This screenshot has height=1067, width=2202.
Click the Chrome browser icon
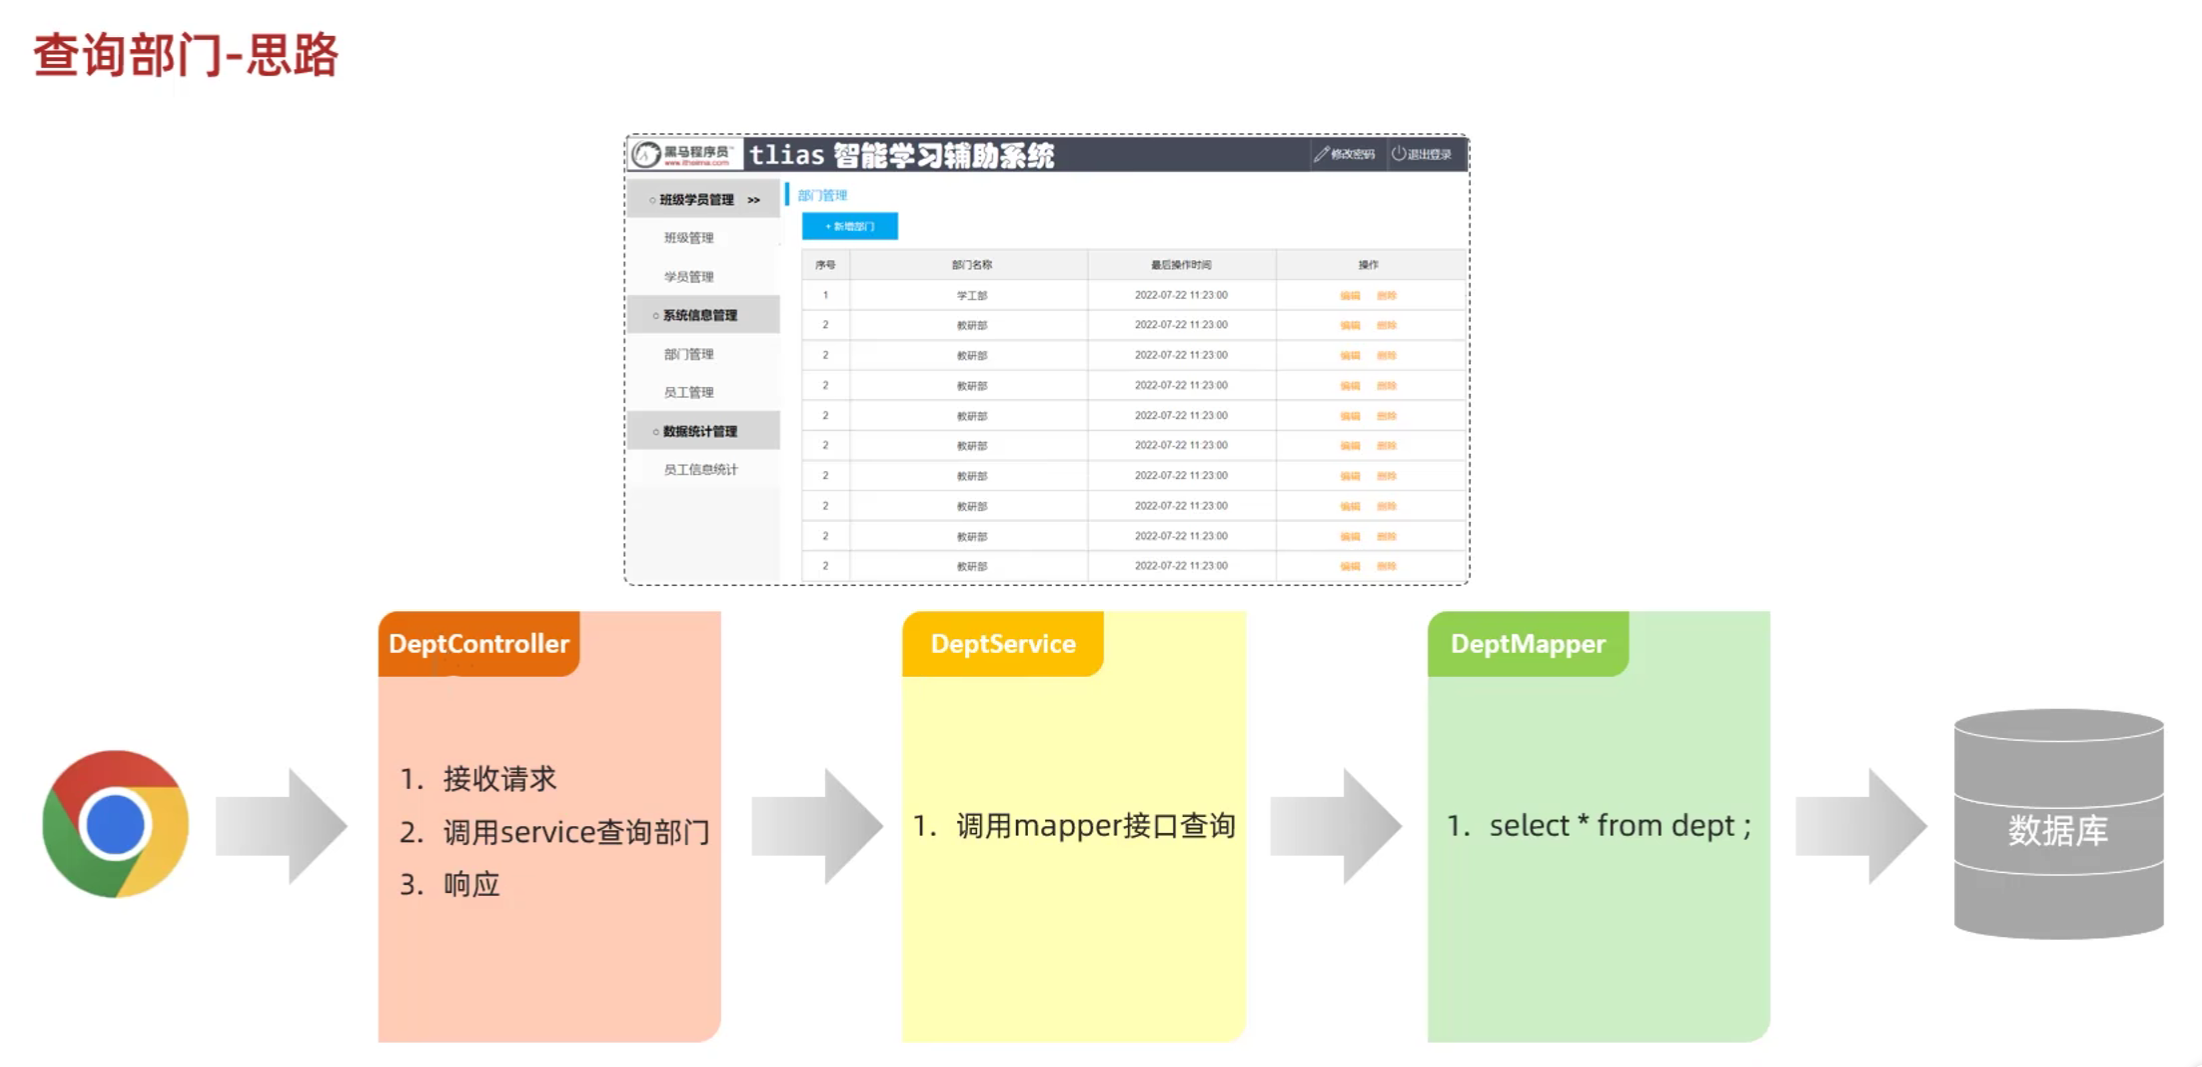[115, 824]
